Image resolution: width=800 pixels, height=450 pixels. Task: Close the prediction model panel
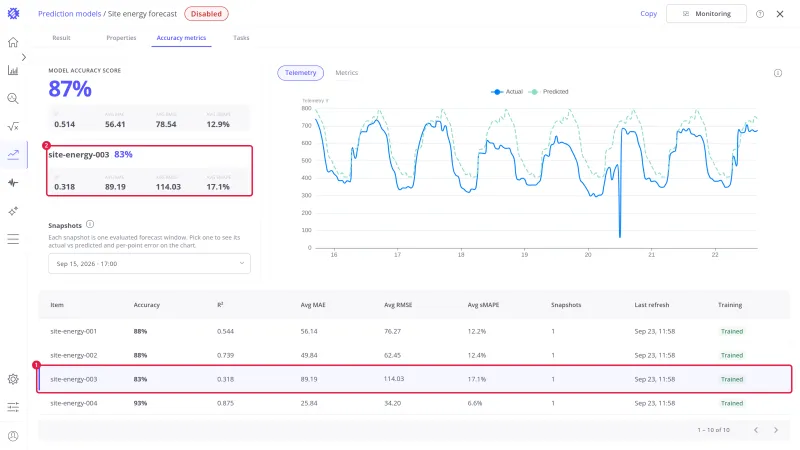point(780,14)
